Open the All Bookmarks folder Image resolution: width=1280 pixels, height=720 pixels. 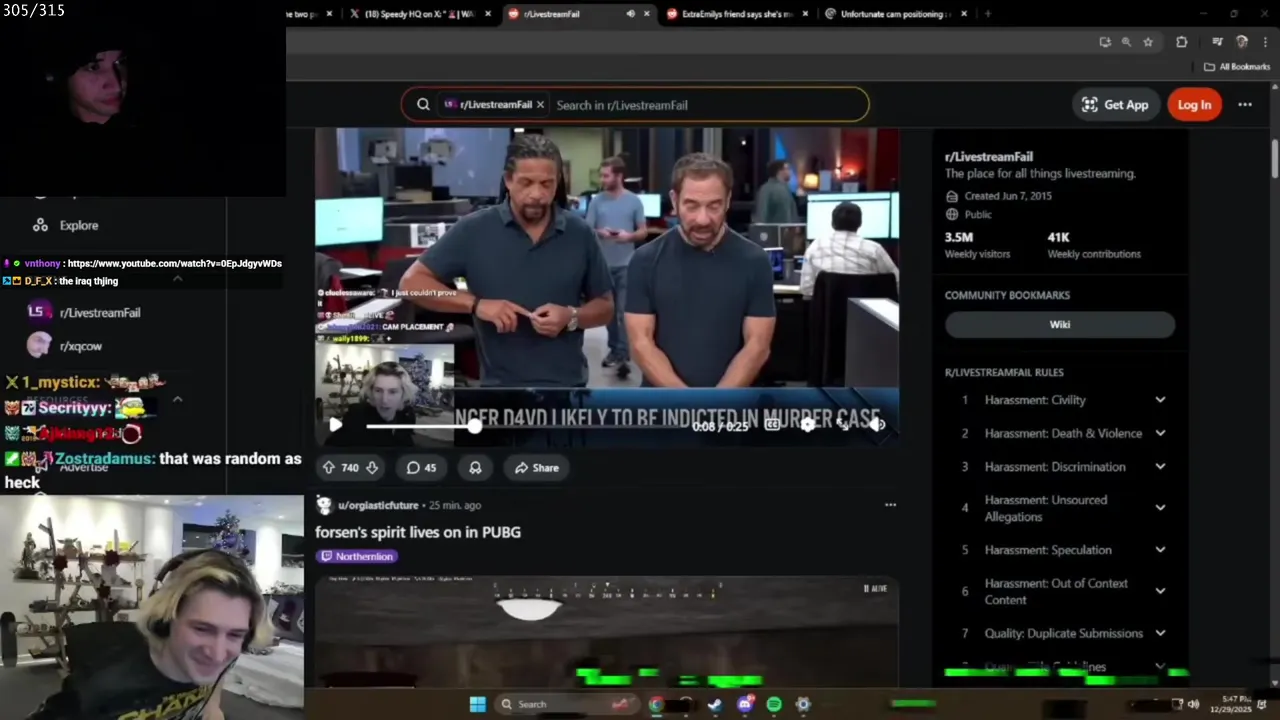[x=1237, y=67]
